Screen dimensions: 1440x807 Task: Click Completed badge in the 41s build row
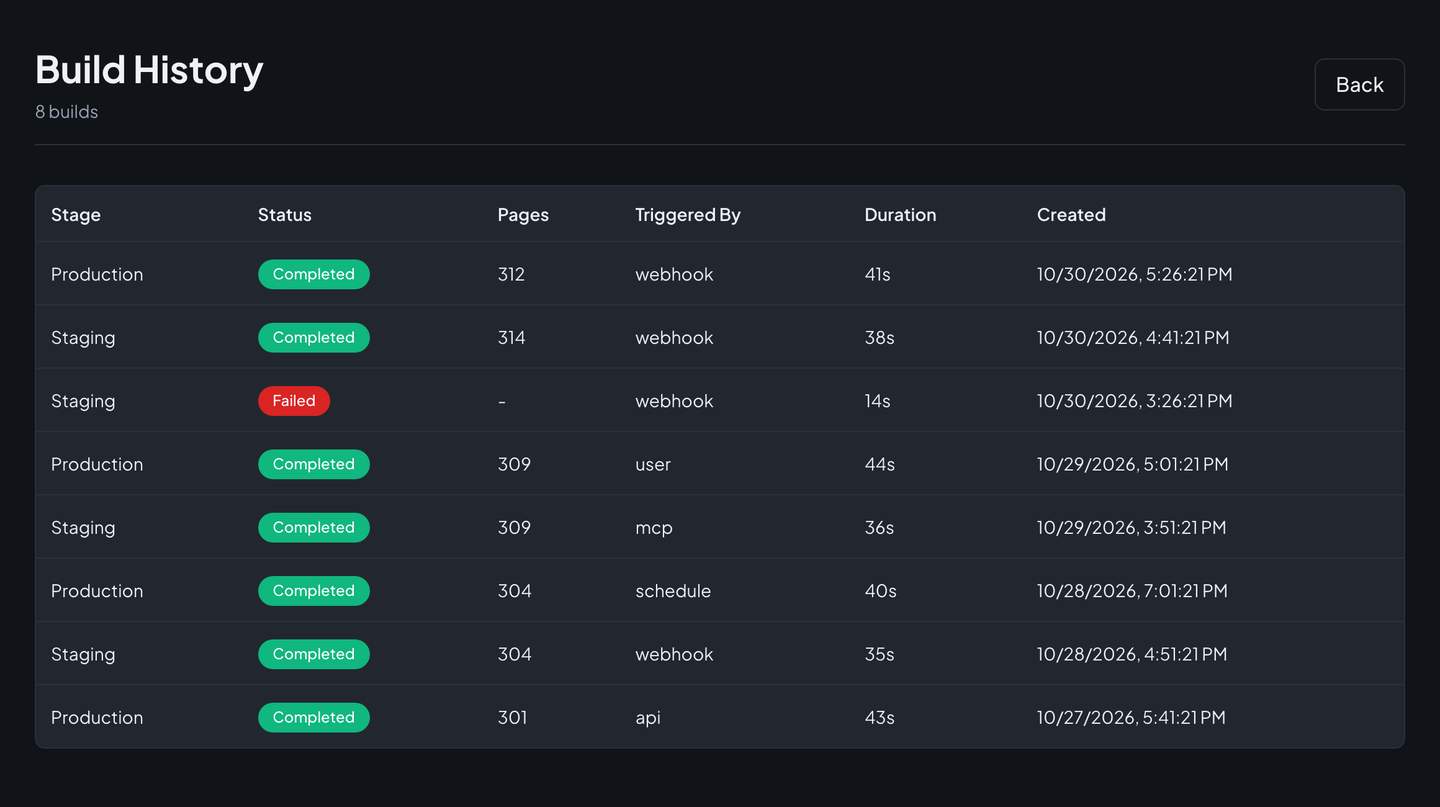[x=314, y=274]
